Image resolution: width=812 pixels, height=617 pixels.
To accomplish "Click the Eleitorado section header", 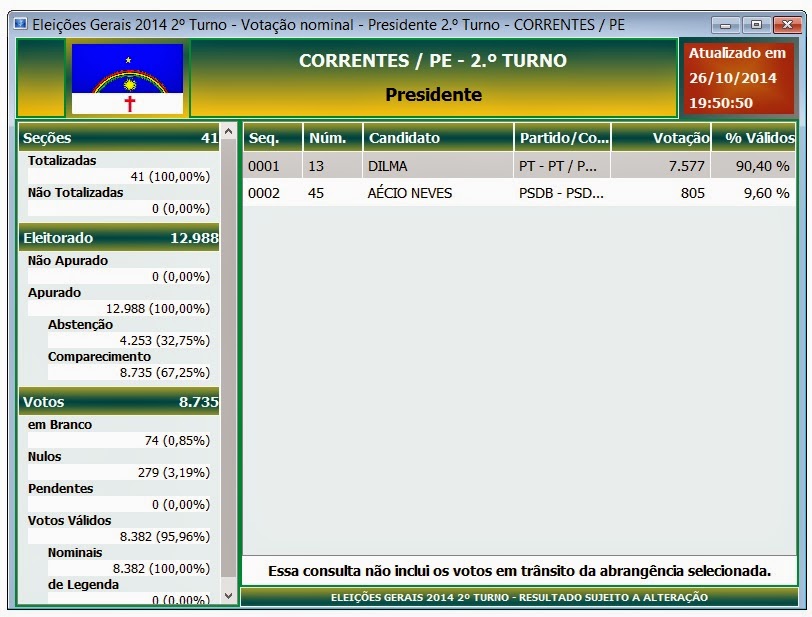I will (119, 238).
